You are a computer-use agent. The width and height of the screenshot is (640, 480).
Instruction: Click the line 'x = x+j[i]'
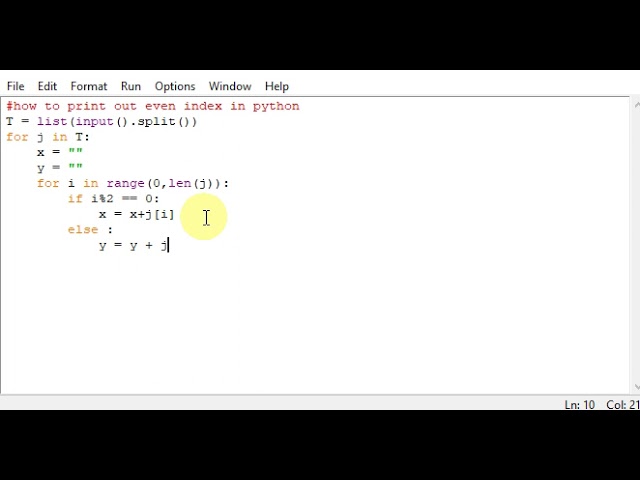[x=137, y=214]
